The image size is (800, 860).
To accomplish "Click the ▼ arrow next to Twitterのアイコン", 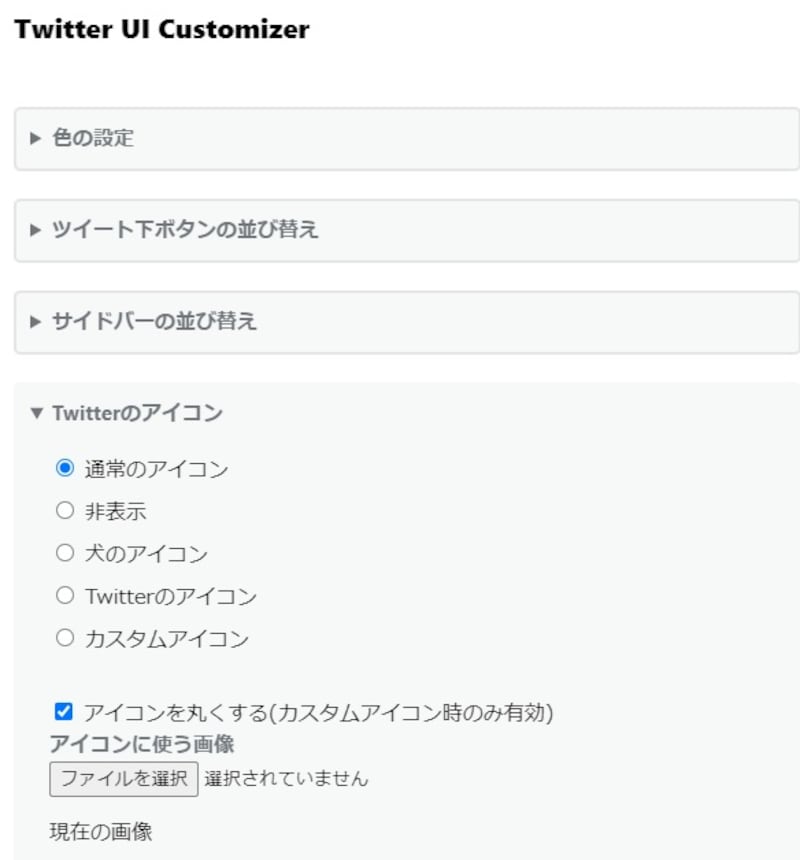I will (x=34, y=412).
